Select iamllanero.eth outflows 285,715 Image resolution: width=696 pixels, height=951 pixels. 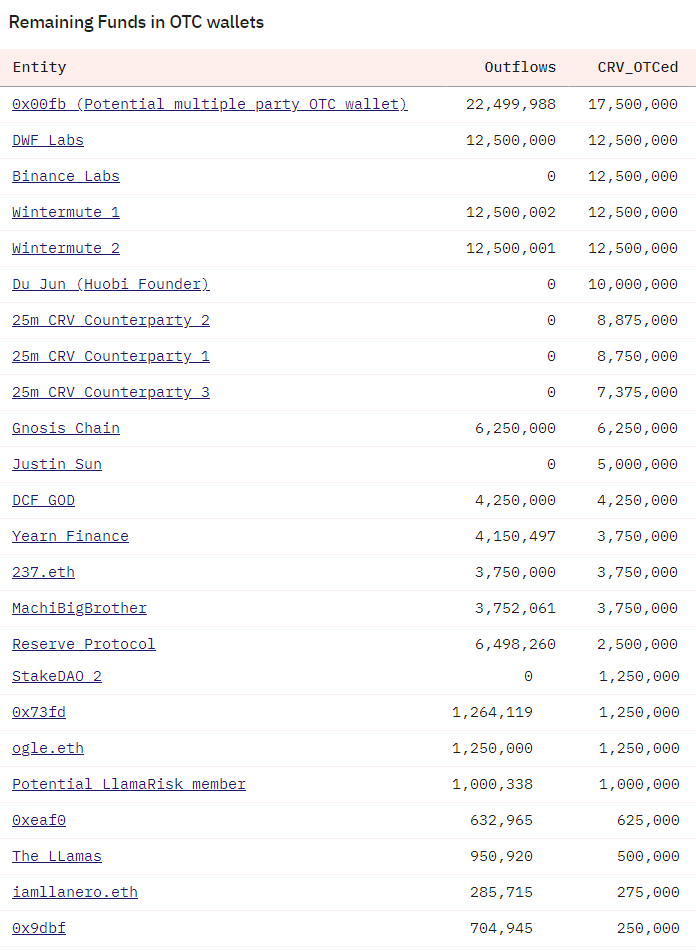click(501, 892)
